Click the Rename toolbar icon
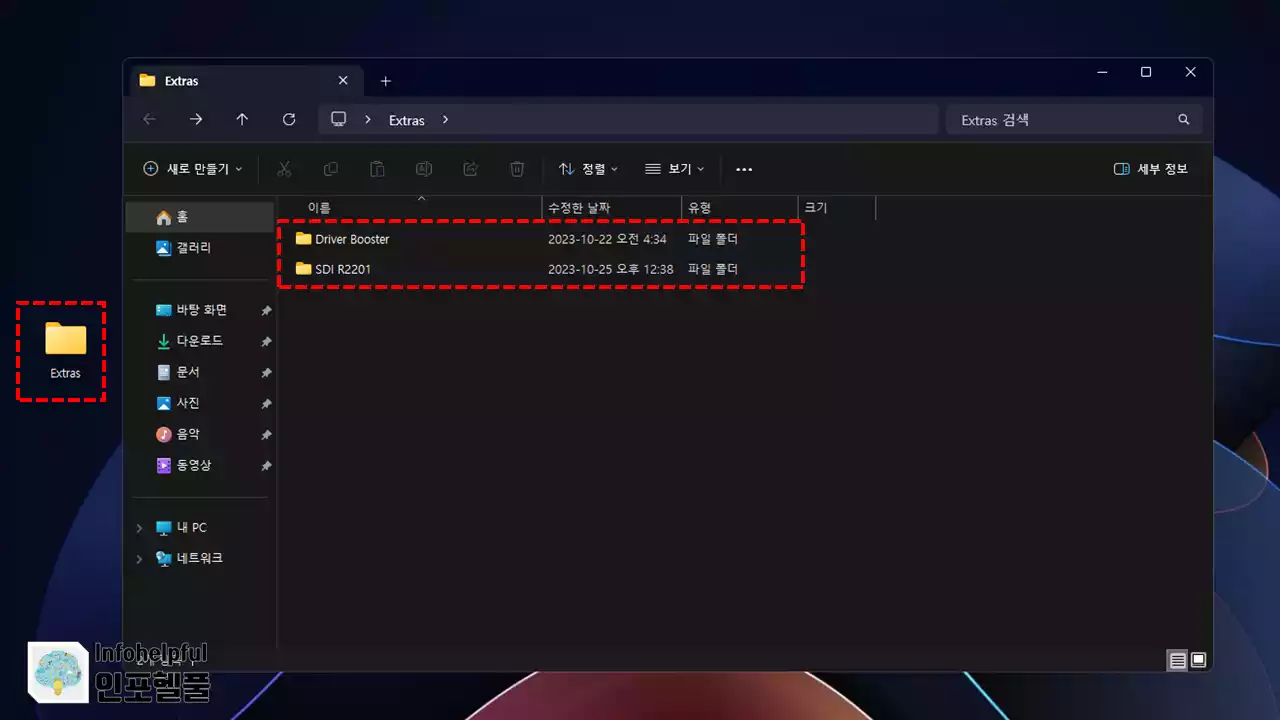1280x720 pixels. point(424,169)
